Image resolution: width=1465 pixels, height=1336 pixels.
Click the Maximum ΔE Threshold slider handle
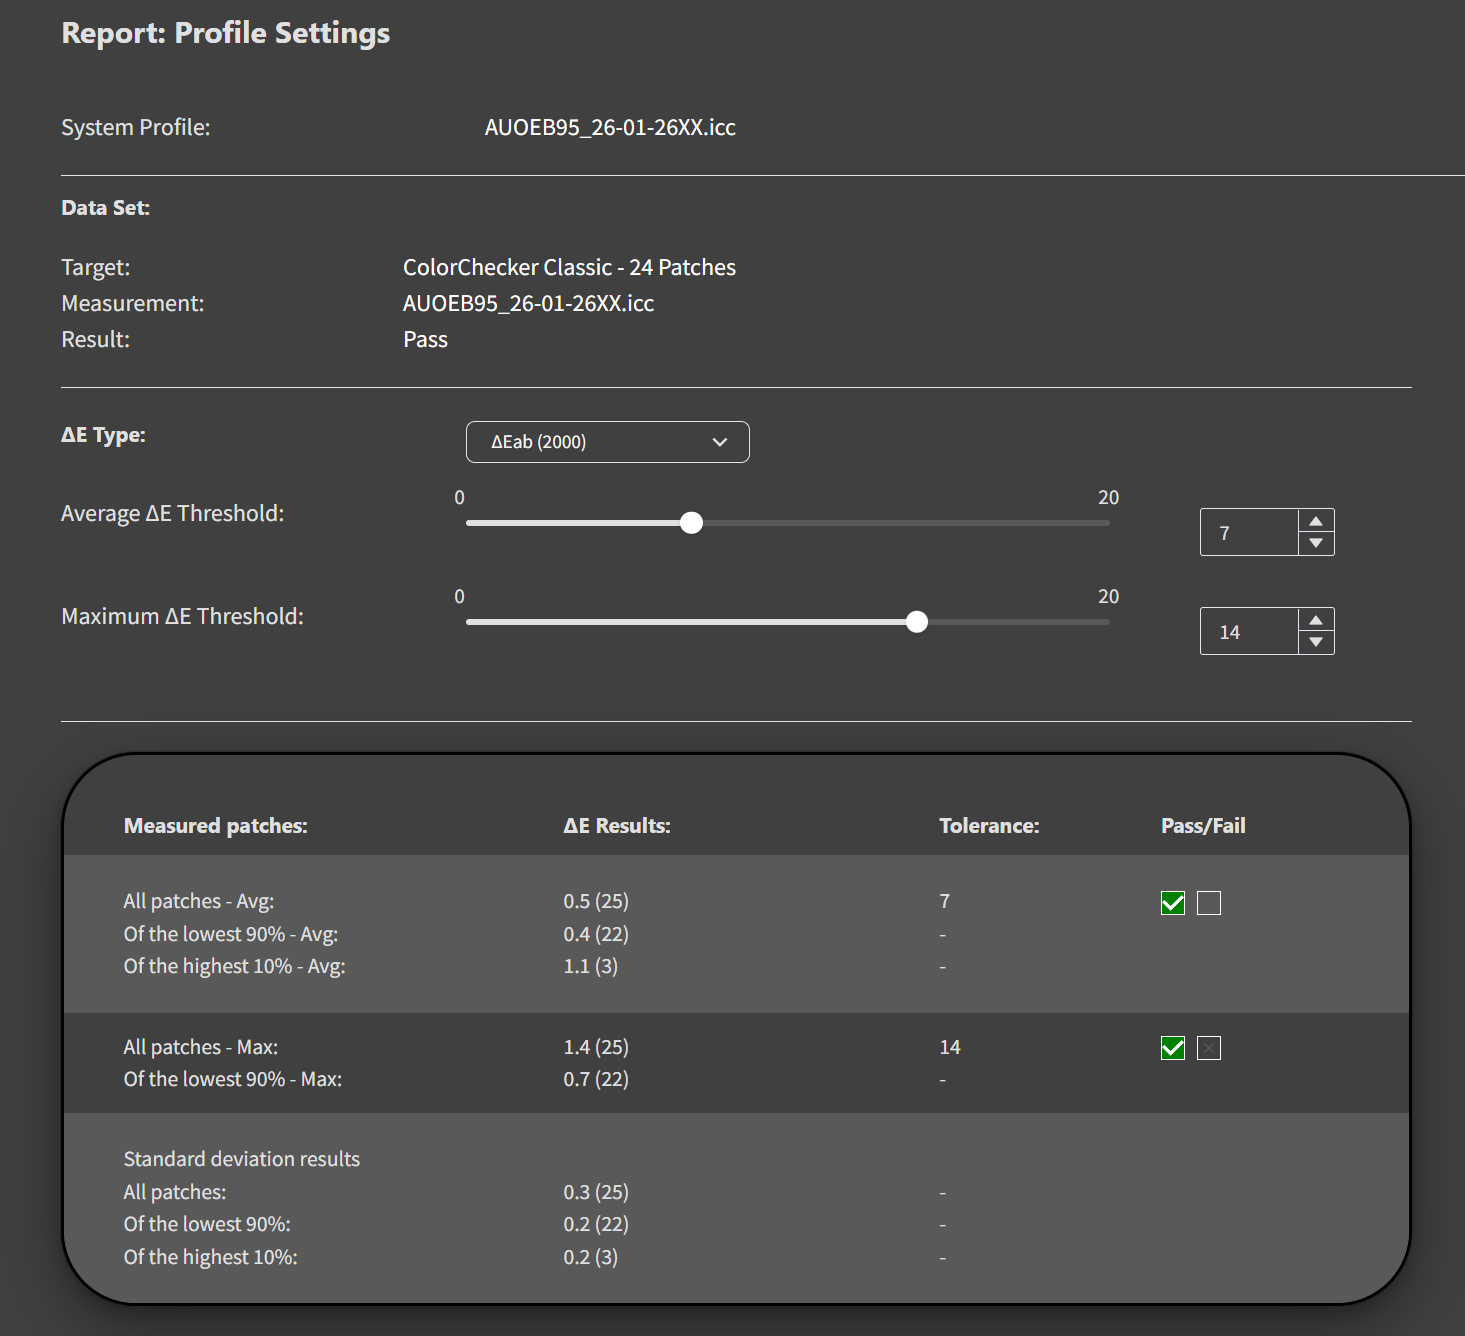pos(916,622)
